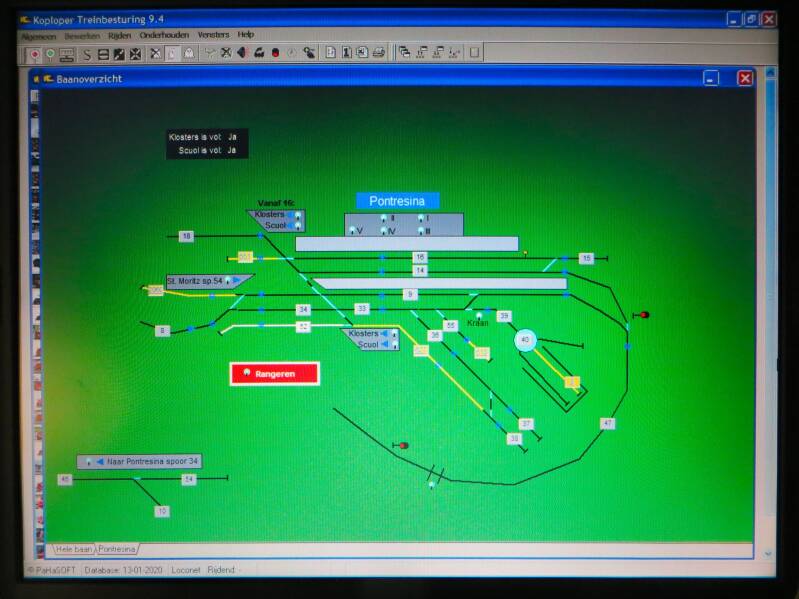Click the Loconet status bar entry

pos(186,570)
